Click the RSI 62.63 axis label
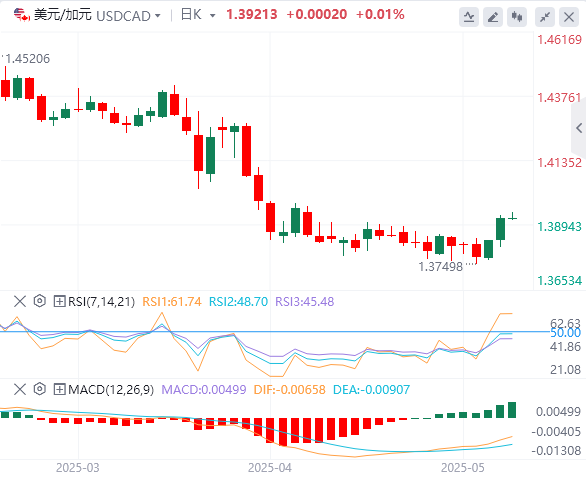This screenshot has height=481, width=586. coord(566,323)
